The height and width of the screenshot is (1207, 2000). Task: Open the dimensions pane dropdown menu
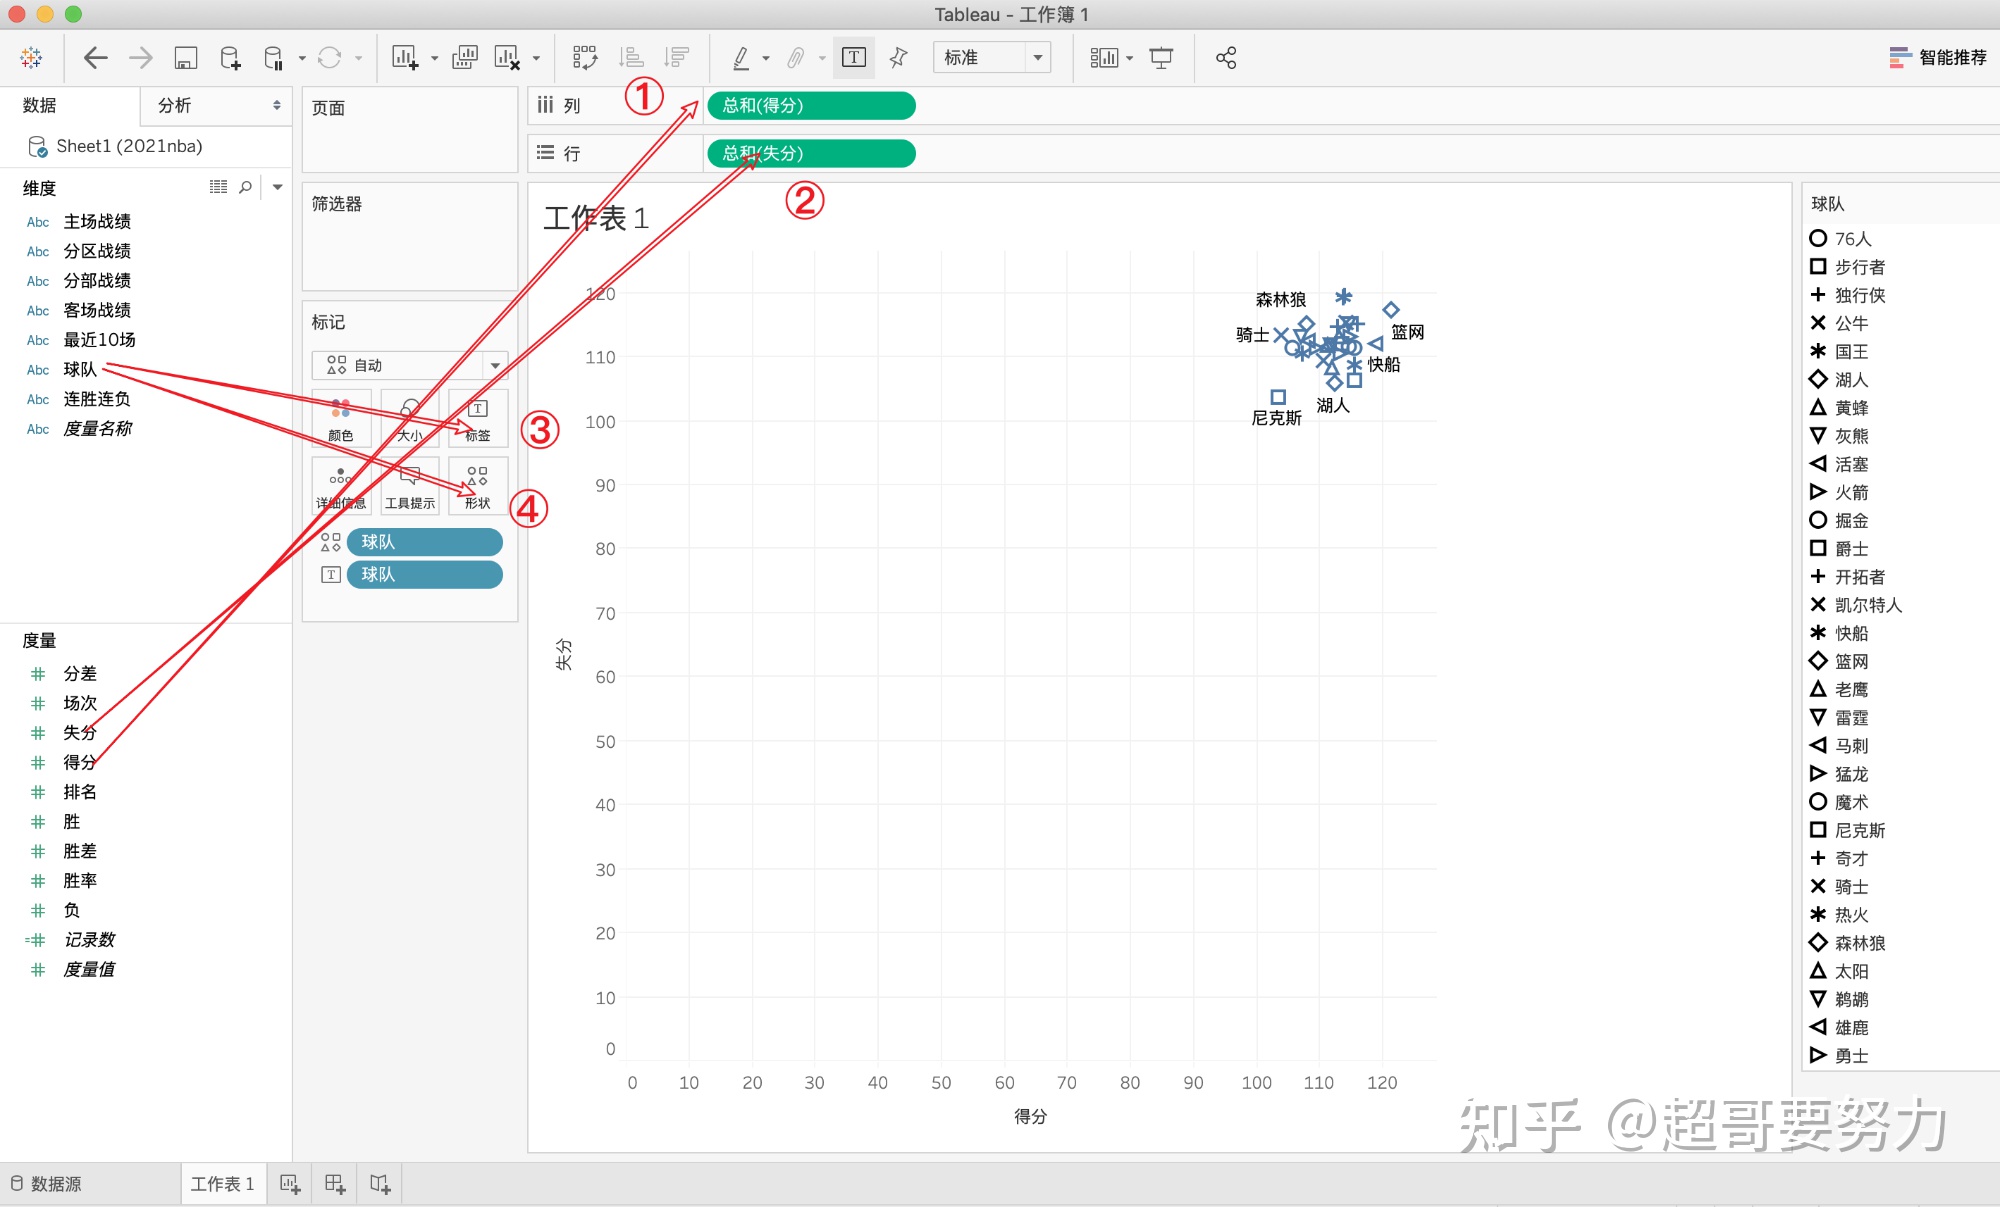pyautogui.click(x=278, y=187)
